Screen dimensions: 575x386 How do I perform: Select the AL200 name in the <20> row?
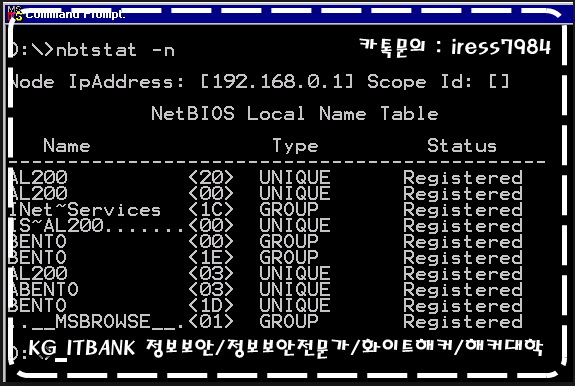(38, 177)
